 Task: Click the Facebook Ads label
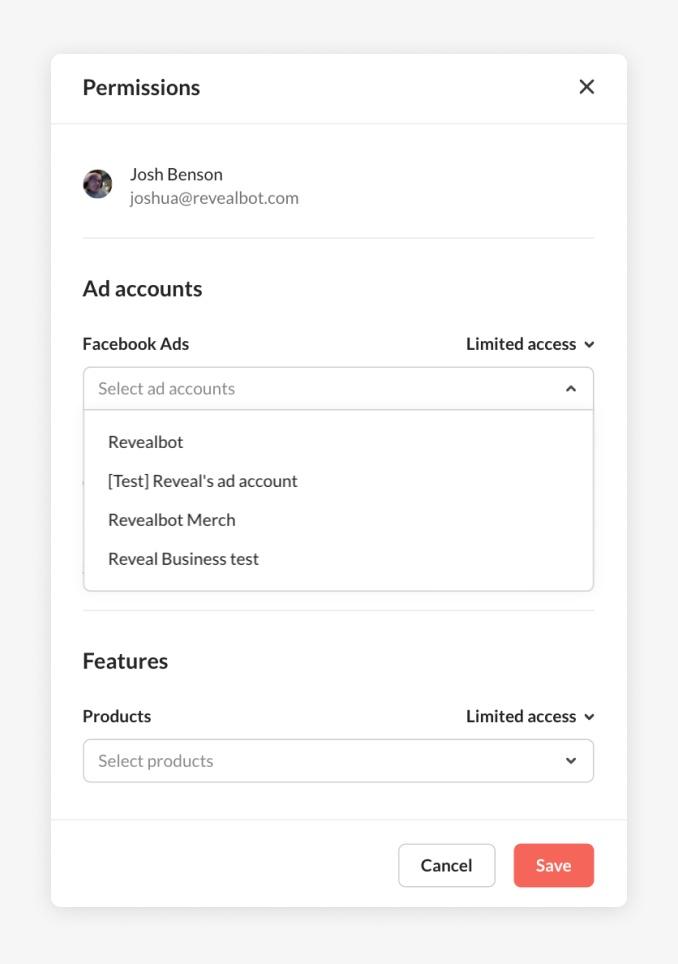[136, 344]
